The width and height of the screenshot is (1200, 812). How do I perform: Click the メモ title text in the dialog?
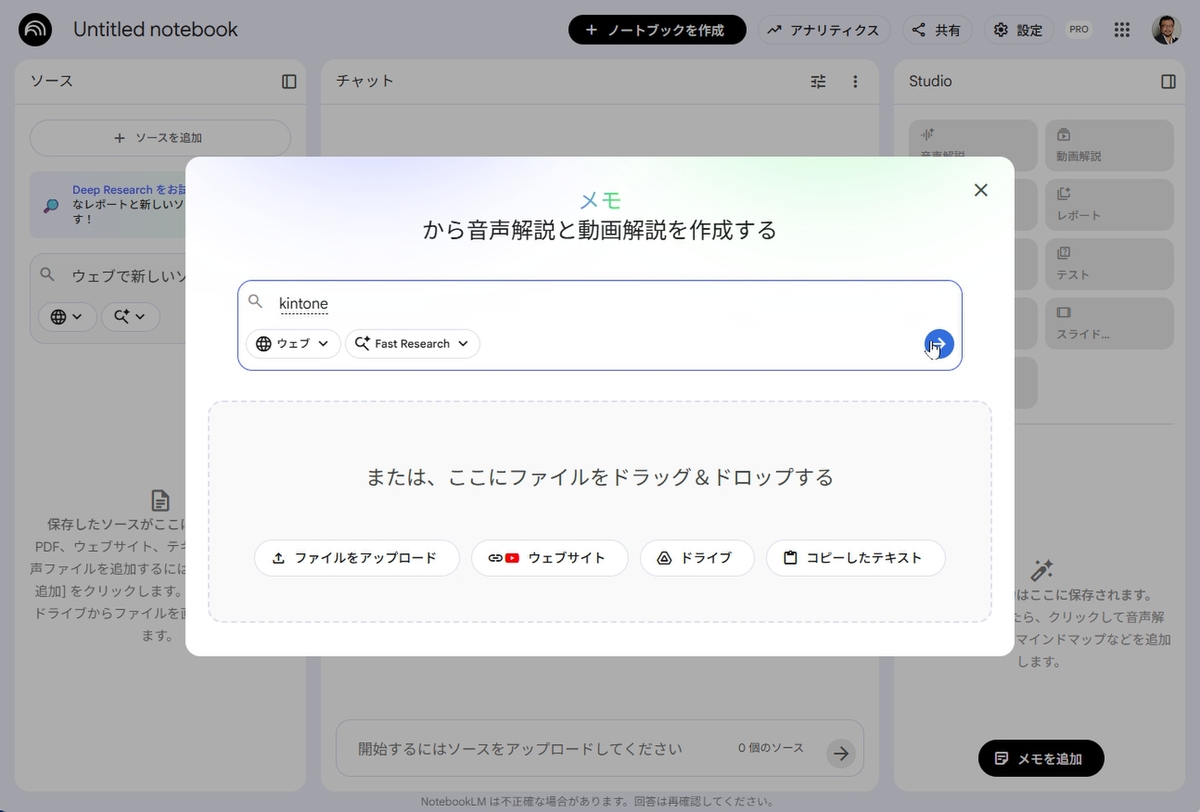[600, 200]
